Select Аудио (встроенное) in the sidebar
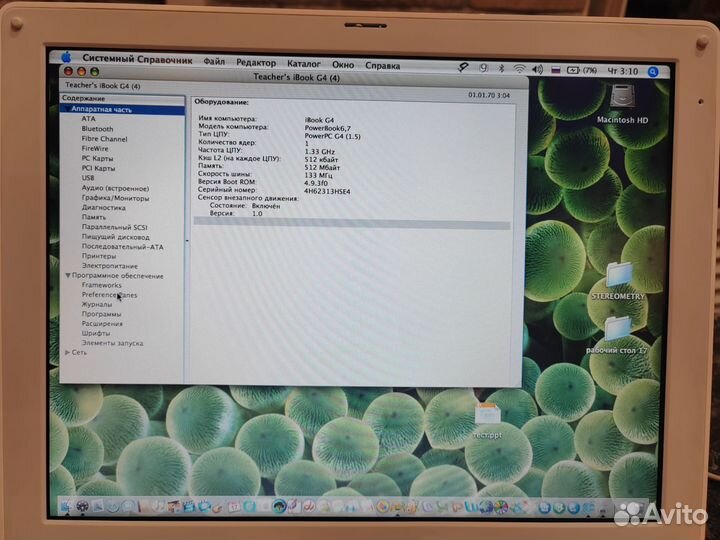Image resolution: width=720 pixels, height=540 pixels. tap(115, 188)
